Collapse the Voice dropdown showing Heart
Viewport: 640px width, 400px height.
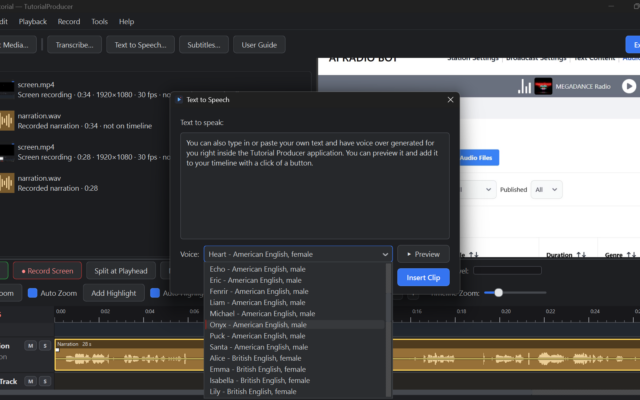click(298, 254)
